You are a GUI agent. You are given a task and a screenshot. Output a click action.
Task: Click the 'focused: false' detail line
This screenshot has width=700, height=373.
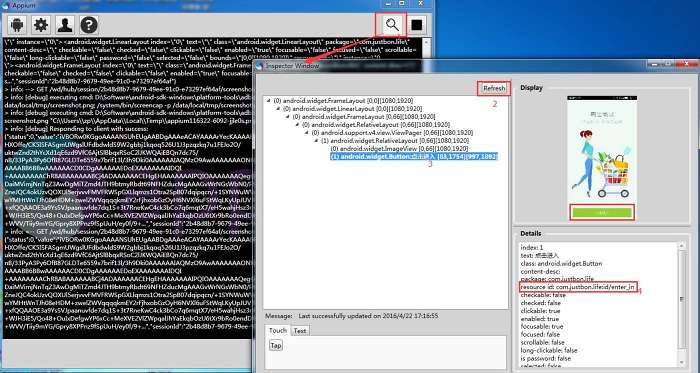click(540, 335)
